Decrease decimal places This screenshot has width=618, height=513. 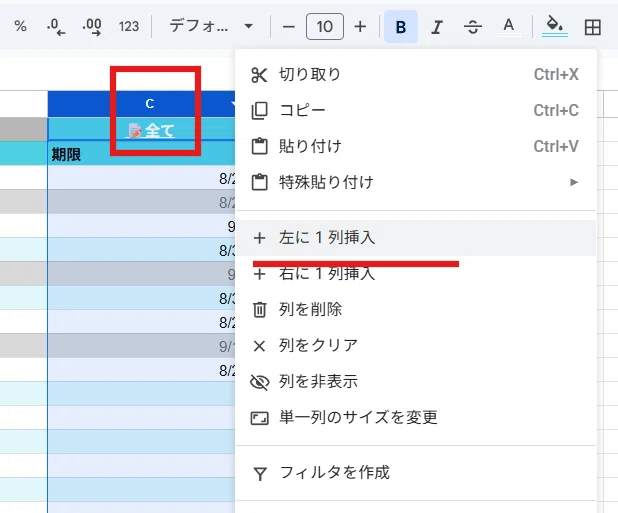tap(56, 26)
